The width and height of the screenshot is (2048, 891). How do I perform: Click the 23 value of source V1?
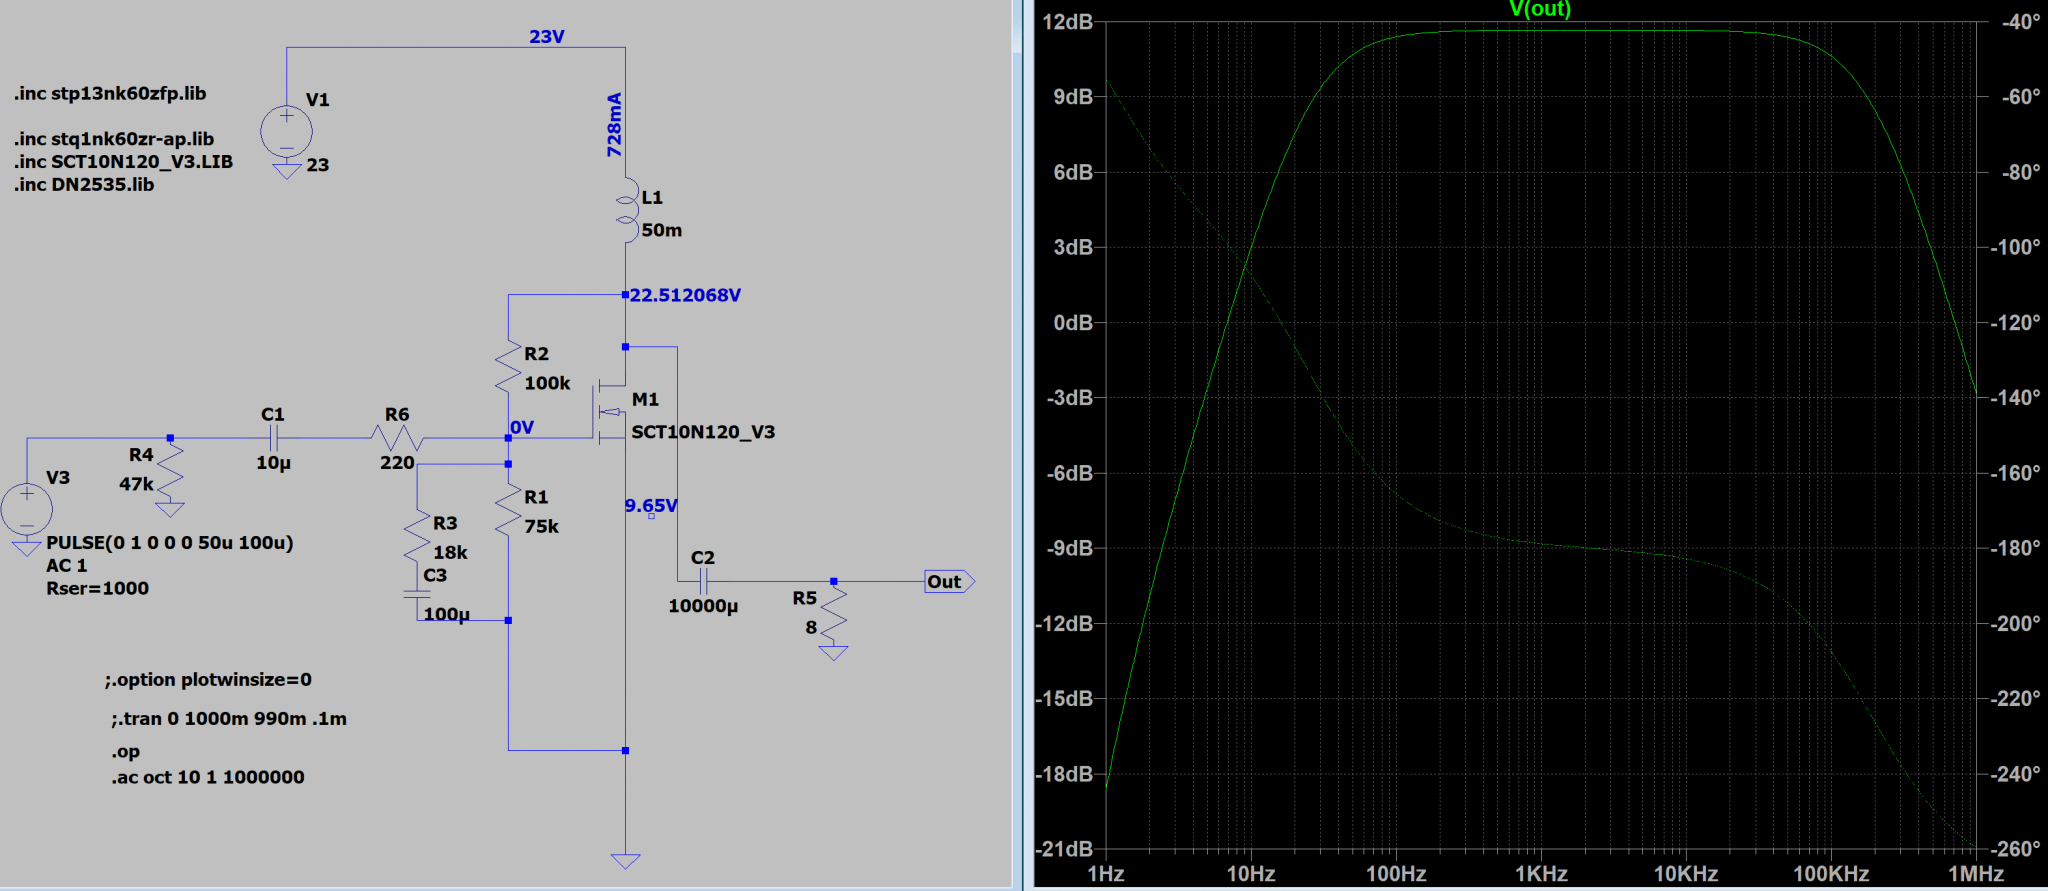[318, 165]
